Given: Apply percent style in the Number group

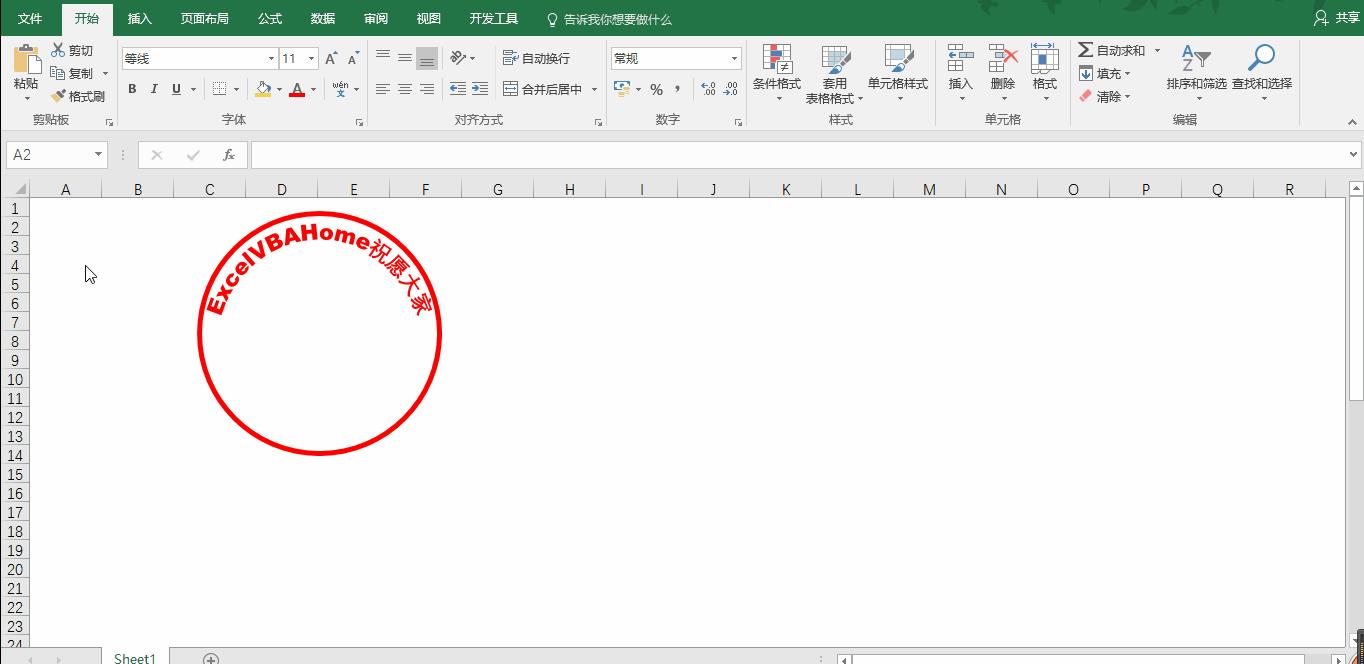Looking at the screenshot, I should (x=657, y=89).
